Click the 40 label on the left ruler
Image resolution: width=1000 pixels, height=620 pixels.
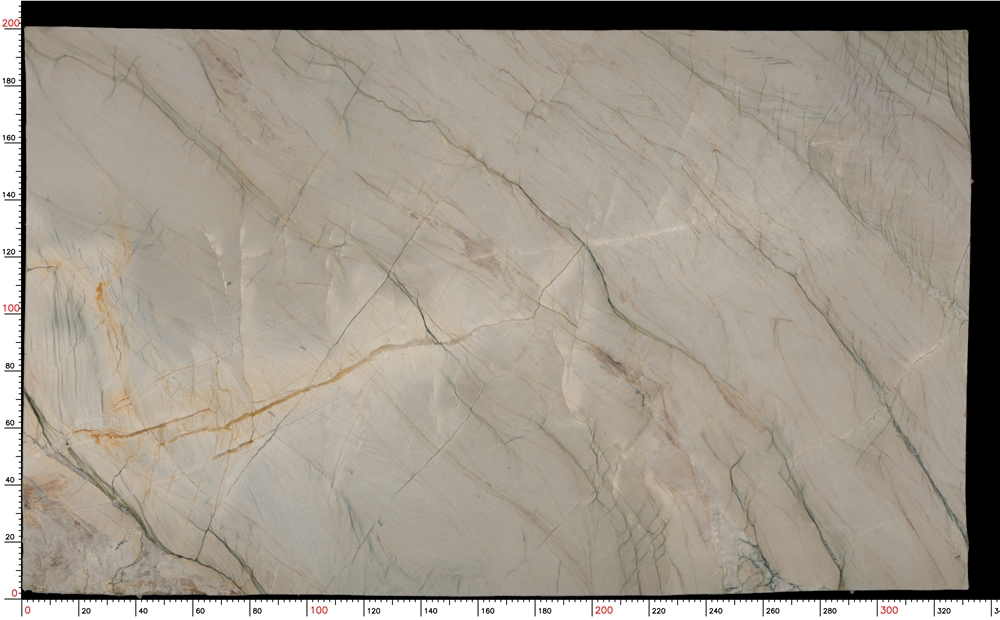[x=8, y=481]
